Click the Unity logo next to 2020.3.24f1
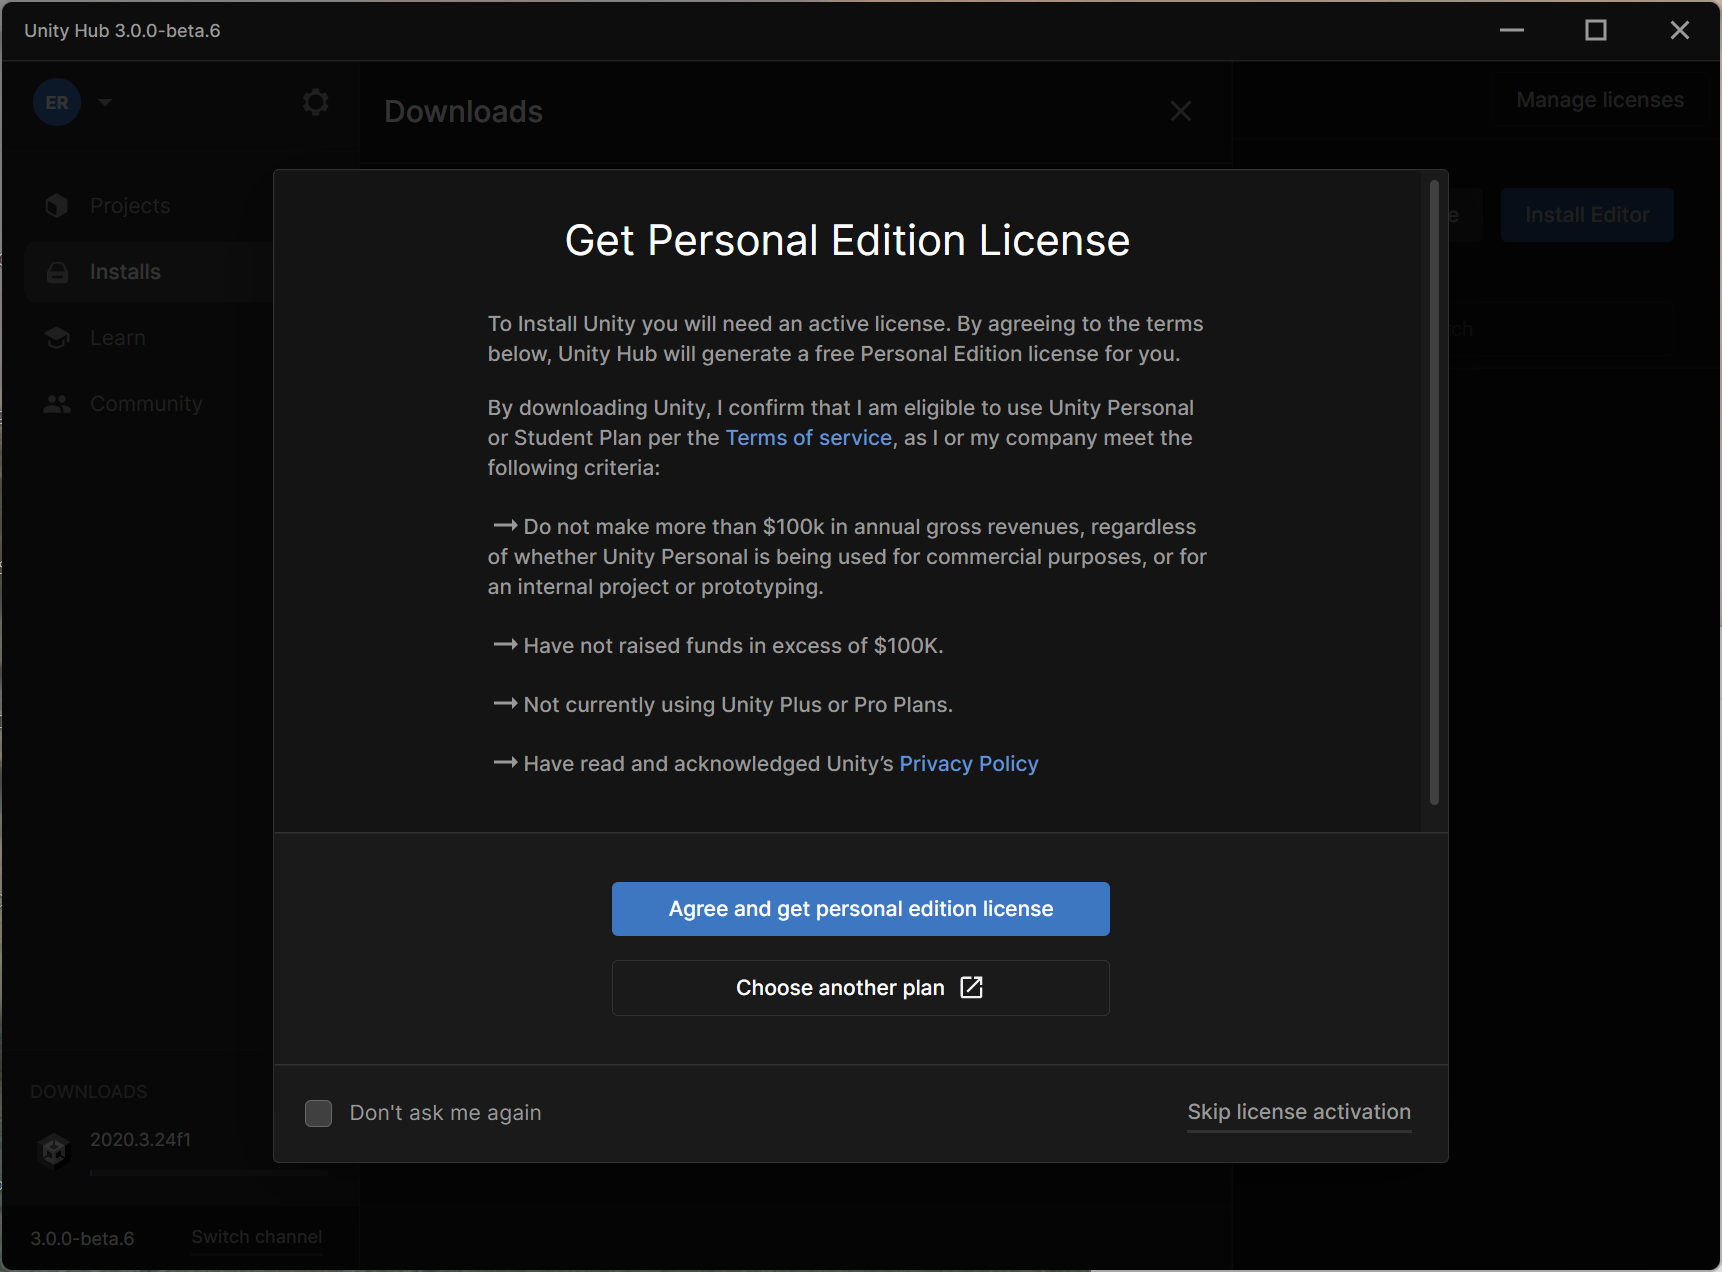 [54, 1151]
